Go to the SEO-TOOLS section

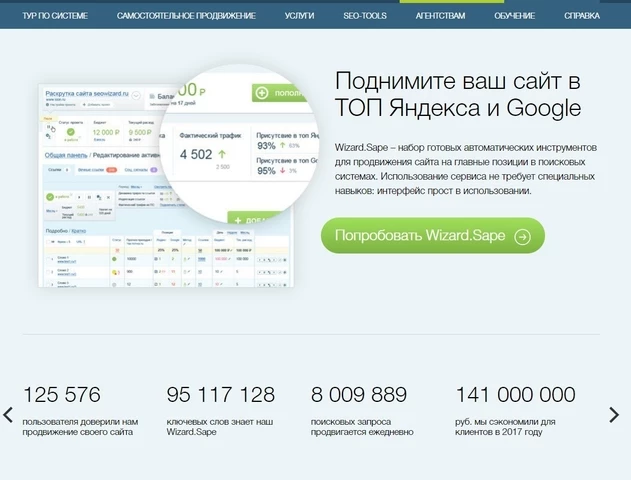click(x=365, y=16)
